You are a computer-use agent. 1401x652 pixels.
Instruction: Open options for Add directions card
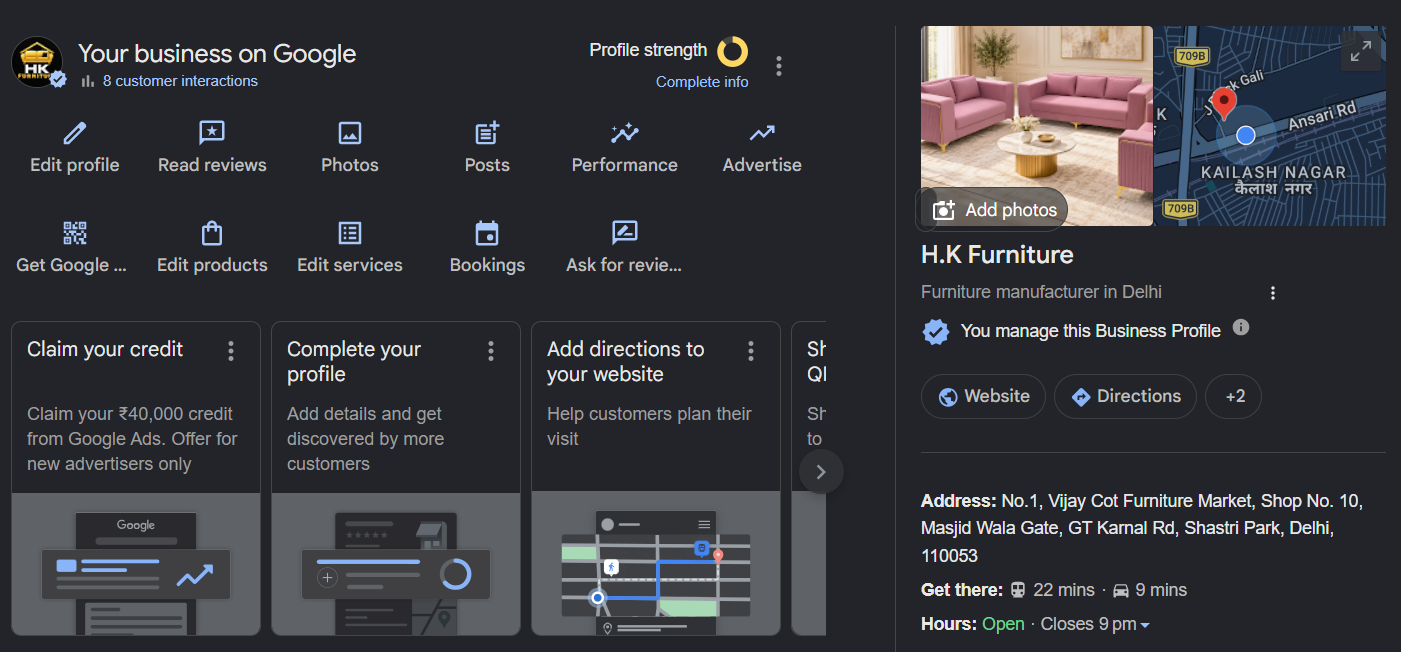pyautogui.click(x=751, y=351)
